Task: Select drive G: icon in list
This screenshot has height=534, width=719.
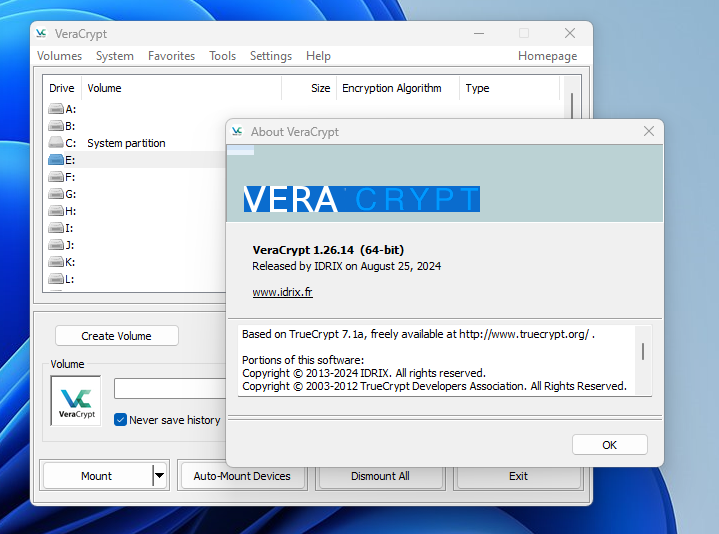Action: tap(56, 194)
